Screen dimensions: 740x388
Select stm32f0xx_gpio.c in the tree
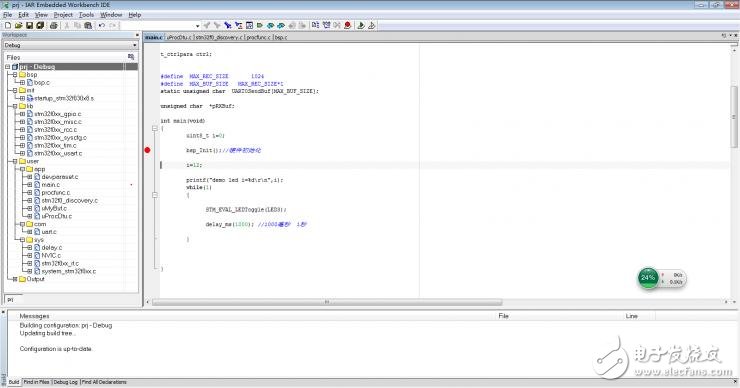click(x=58, y=114)
